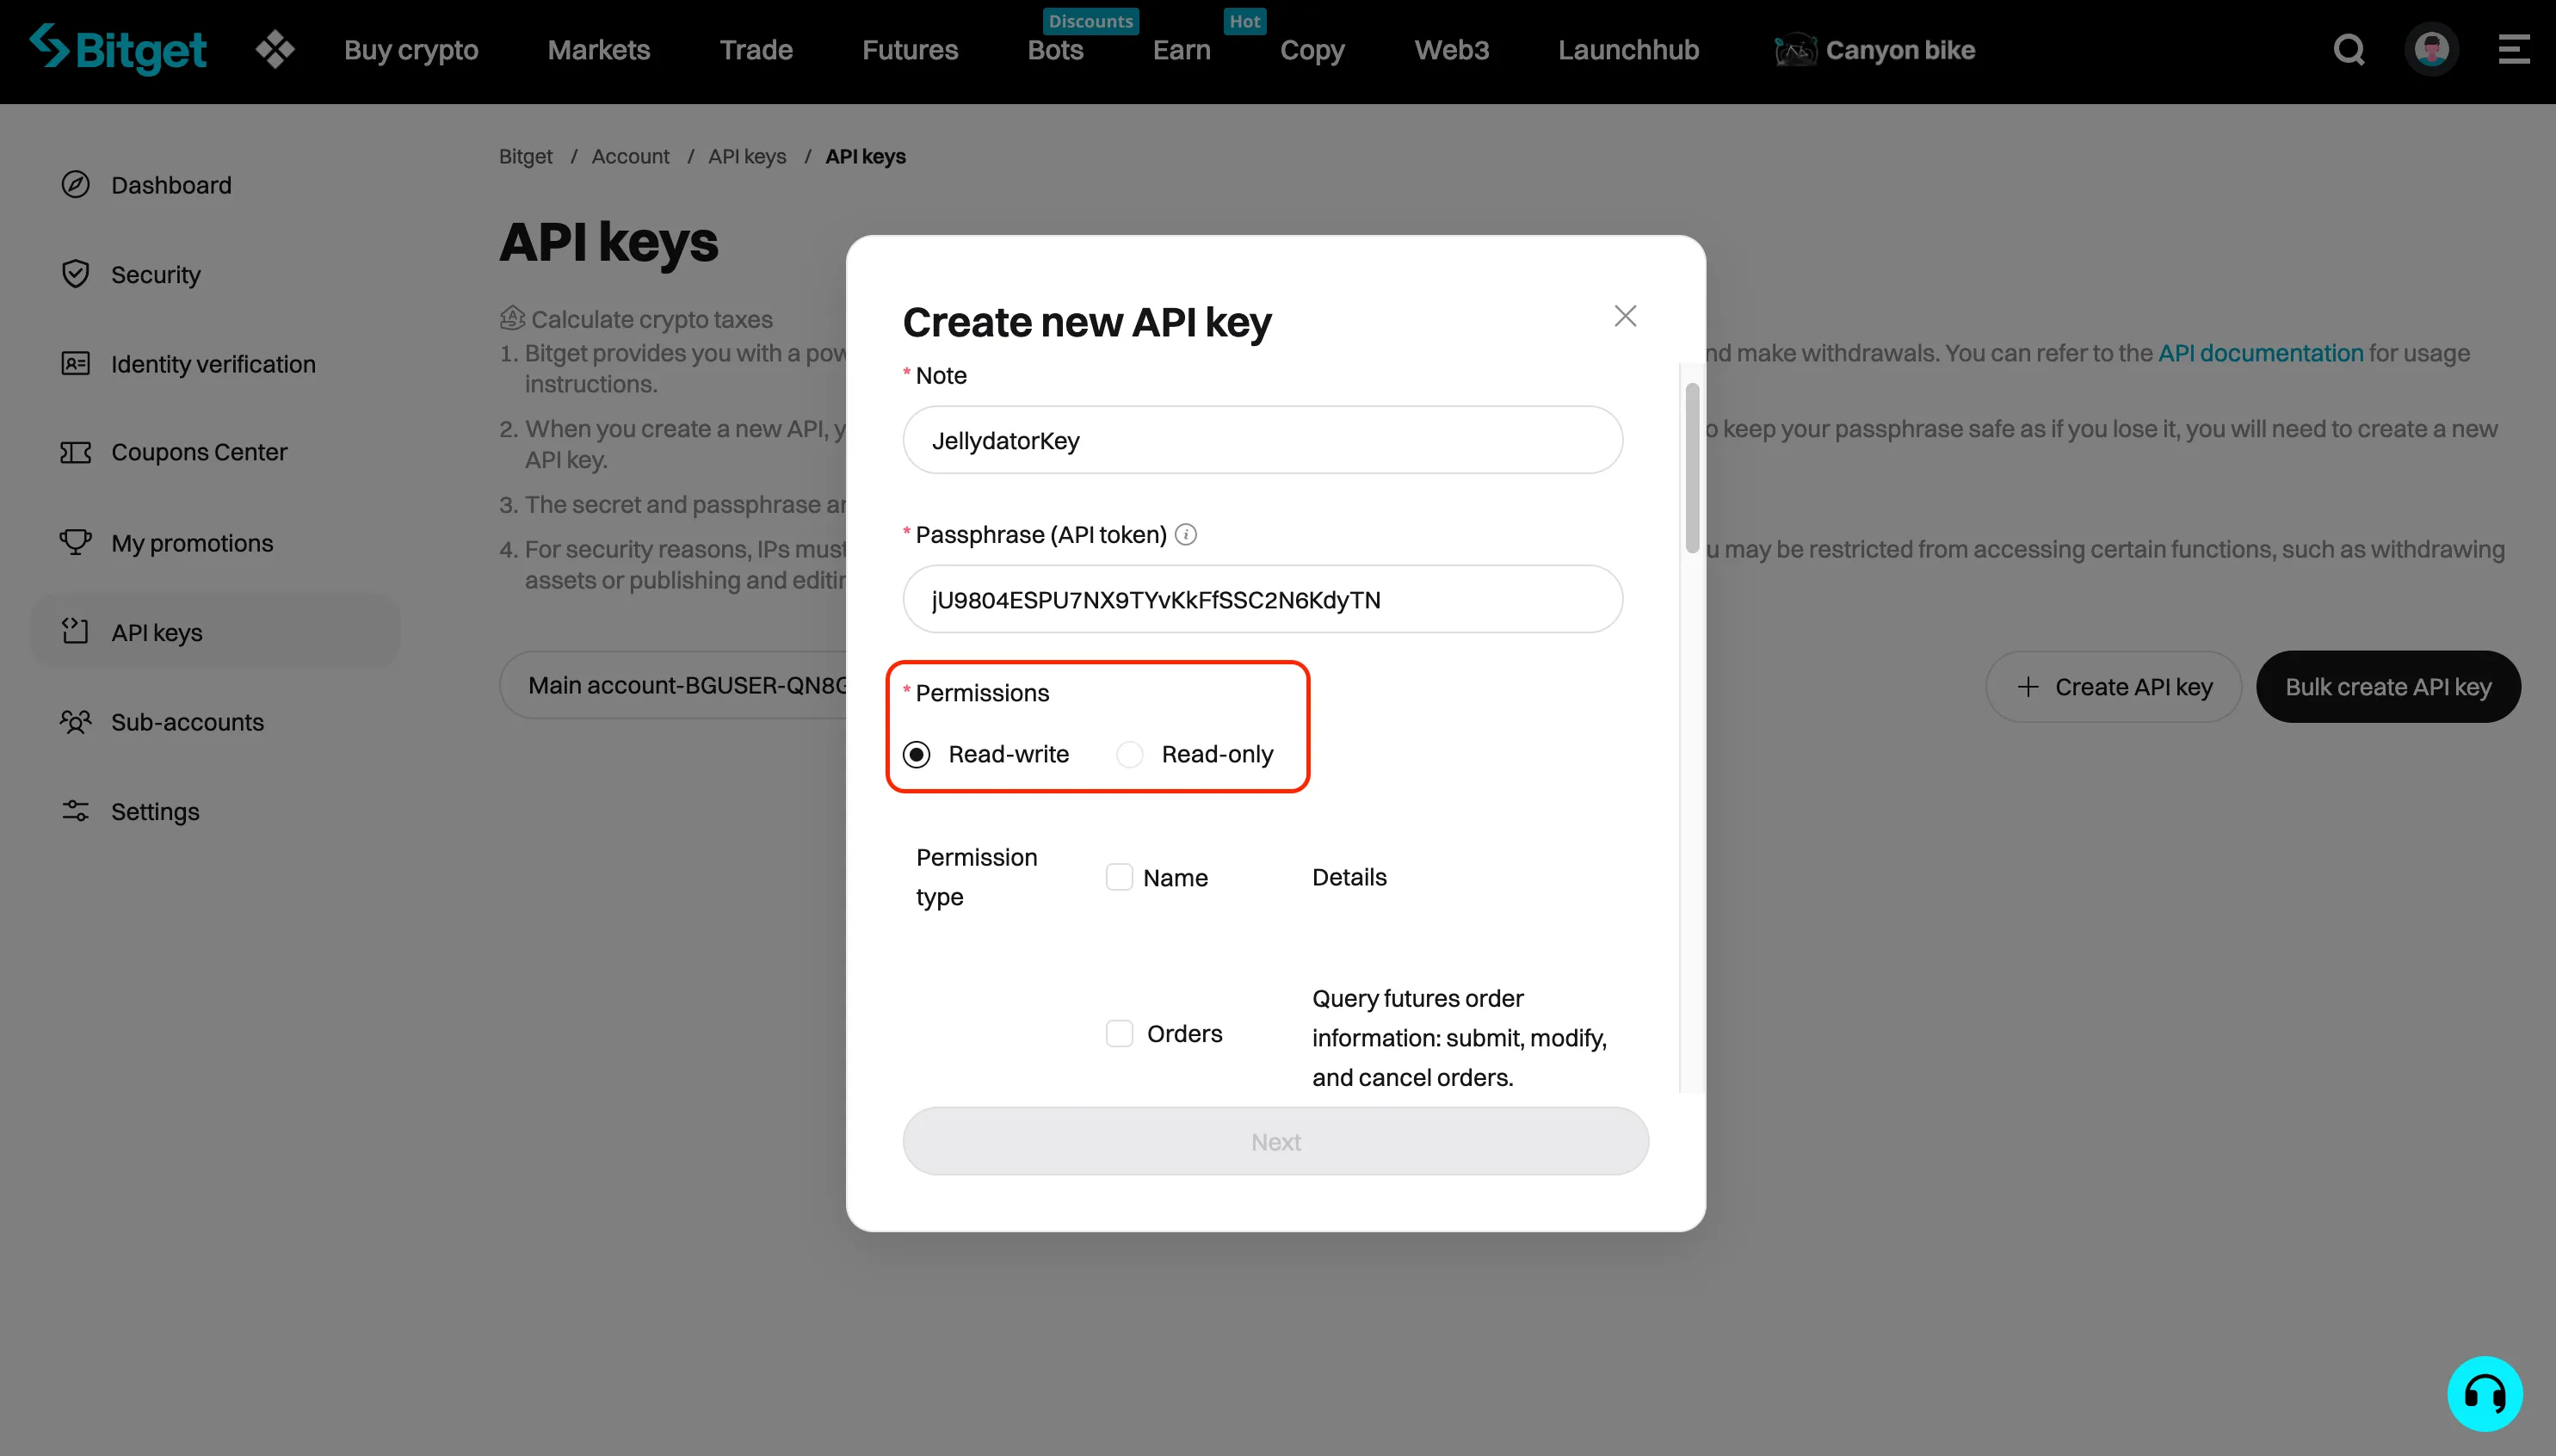The image size is (2556, 1456).
Task: Open the API documentation link
Action: point(2260,353)
